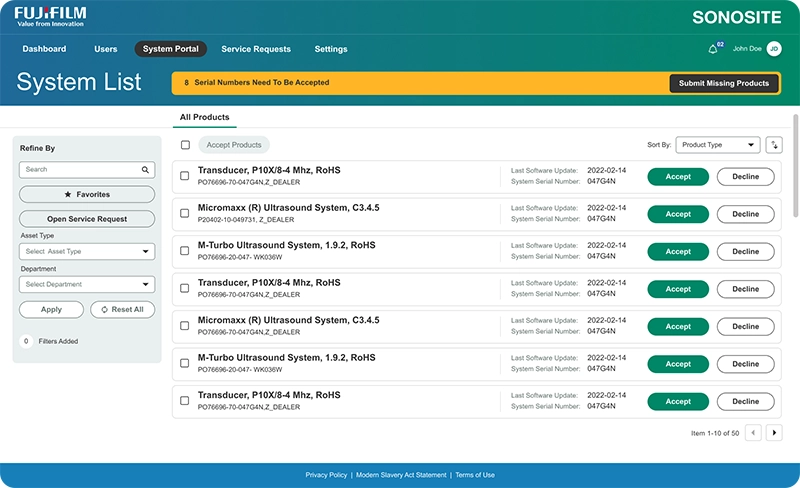The width and height of the screenshot is (800, 488).
Task: Expand the Sort By Product Type dropdown
Action: pos(717,145)
